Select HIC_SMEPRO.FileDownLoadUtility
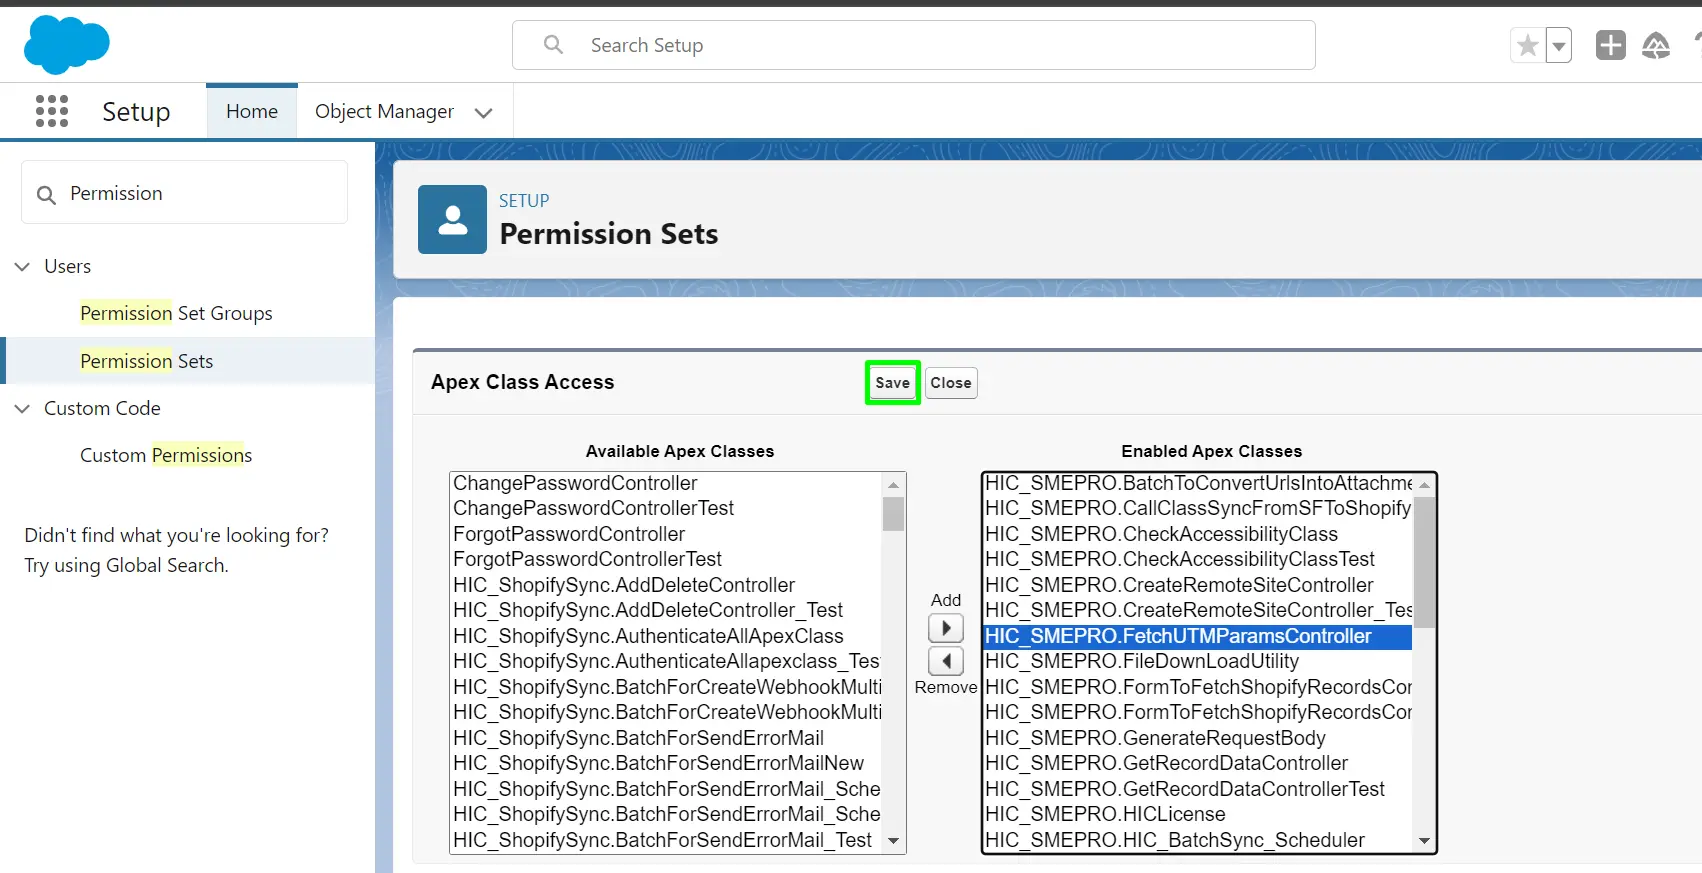The height and width of the screenshot is (873, 1702). 1198,661
